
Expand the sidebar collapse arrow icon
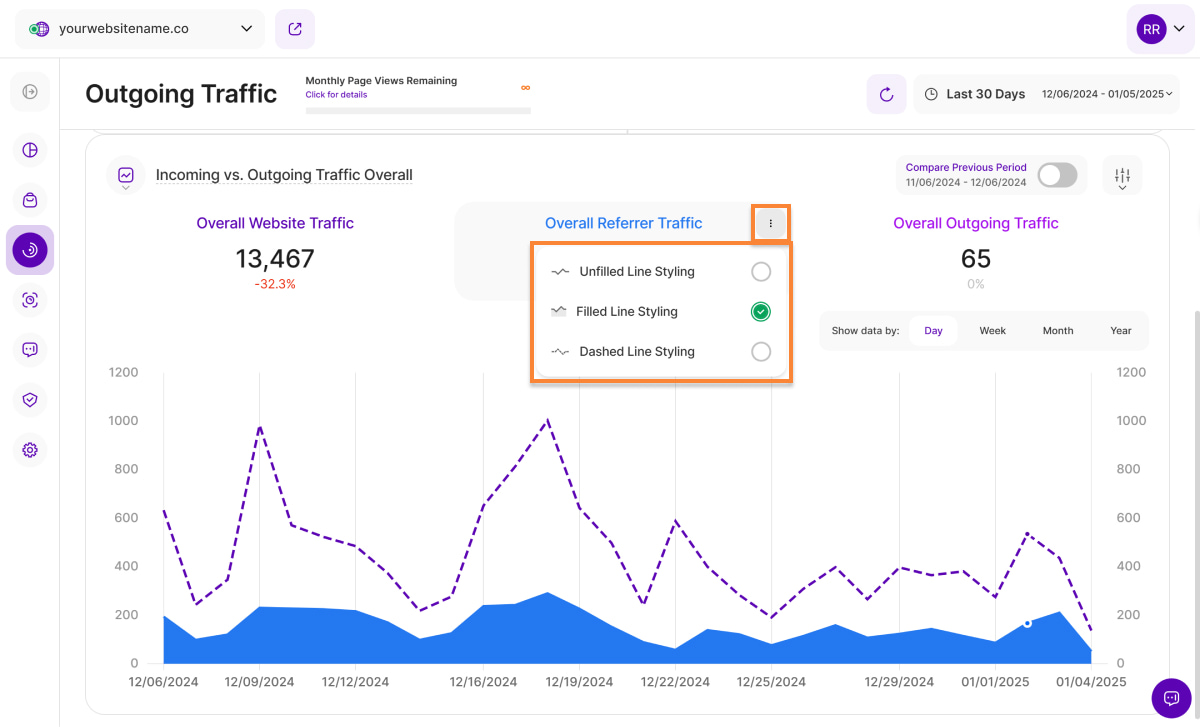tap(30, 92)
